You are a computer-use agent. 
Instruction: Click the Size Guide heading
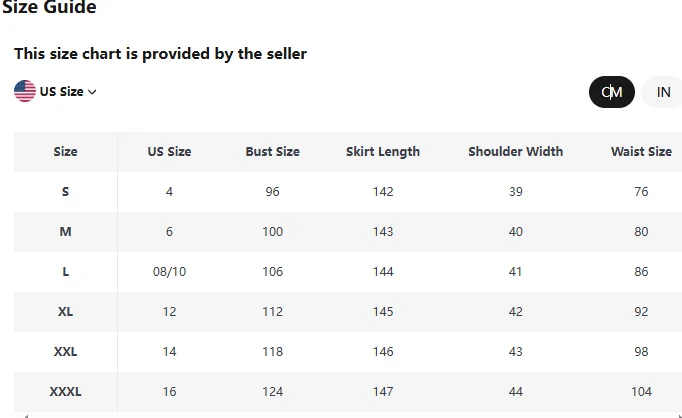[49, 7]
